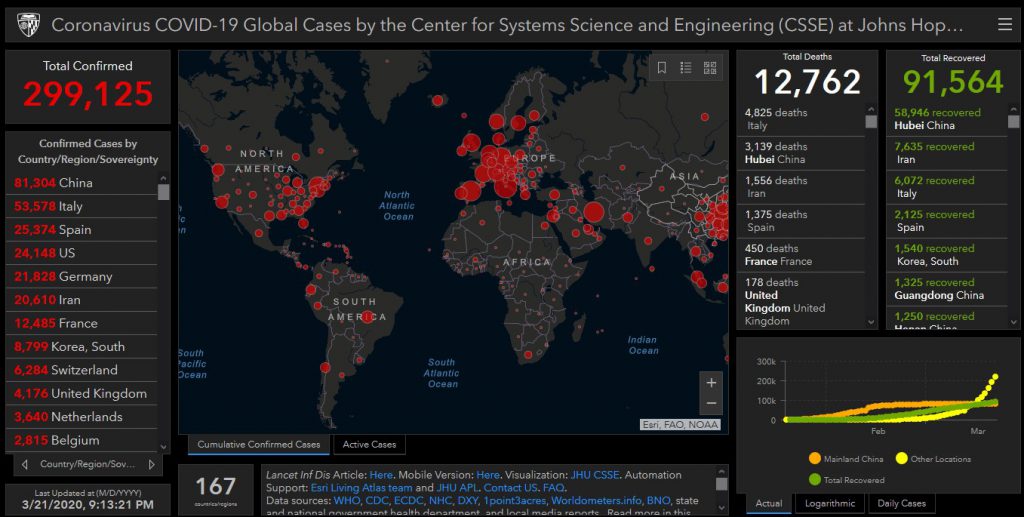Click scroll up arrow in recovered list
Viewport: 1024px width, 517px height.
tap(1013, 108)
